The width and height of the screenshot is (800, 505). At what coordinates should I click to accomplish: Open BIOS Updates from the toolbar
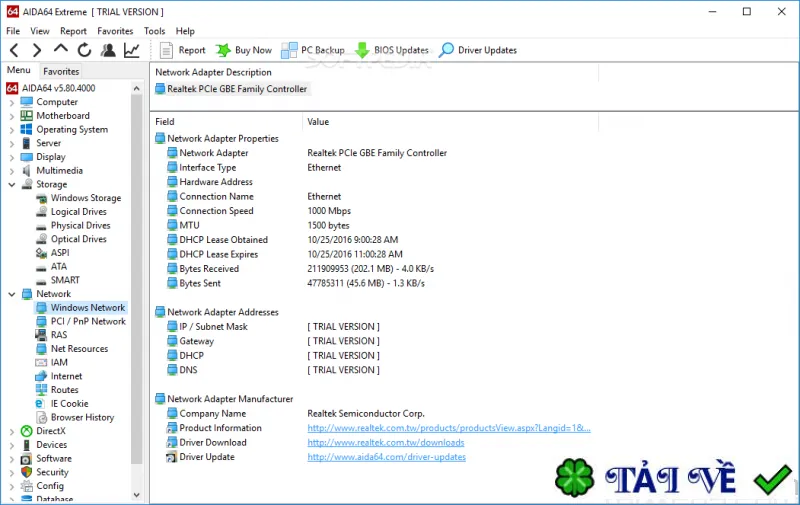coord(391,50)
